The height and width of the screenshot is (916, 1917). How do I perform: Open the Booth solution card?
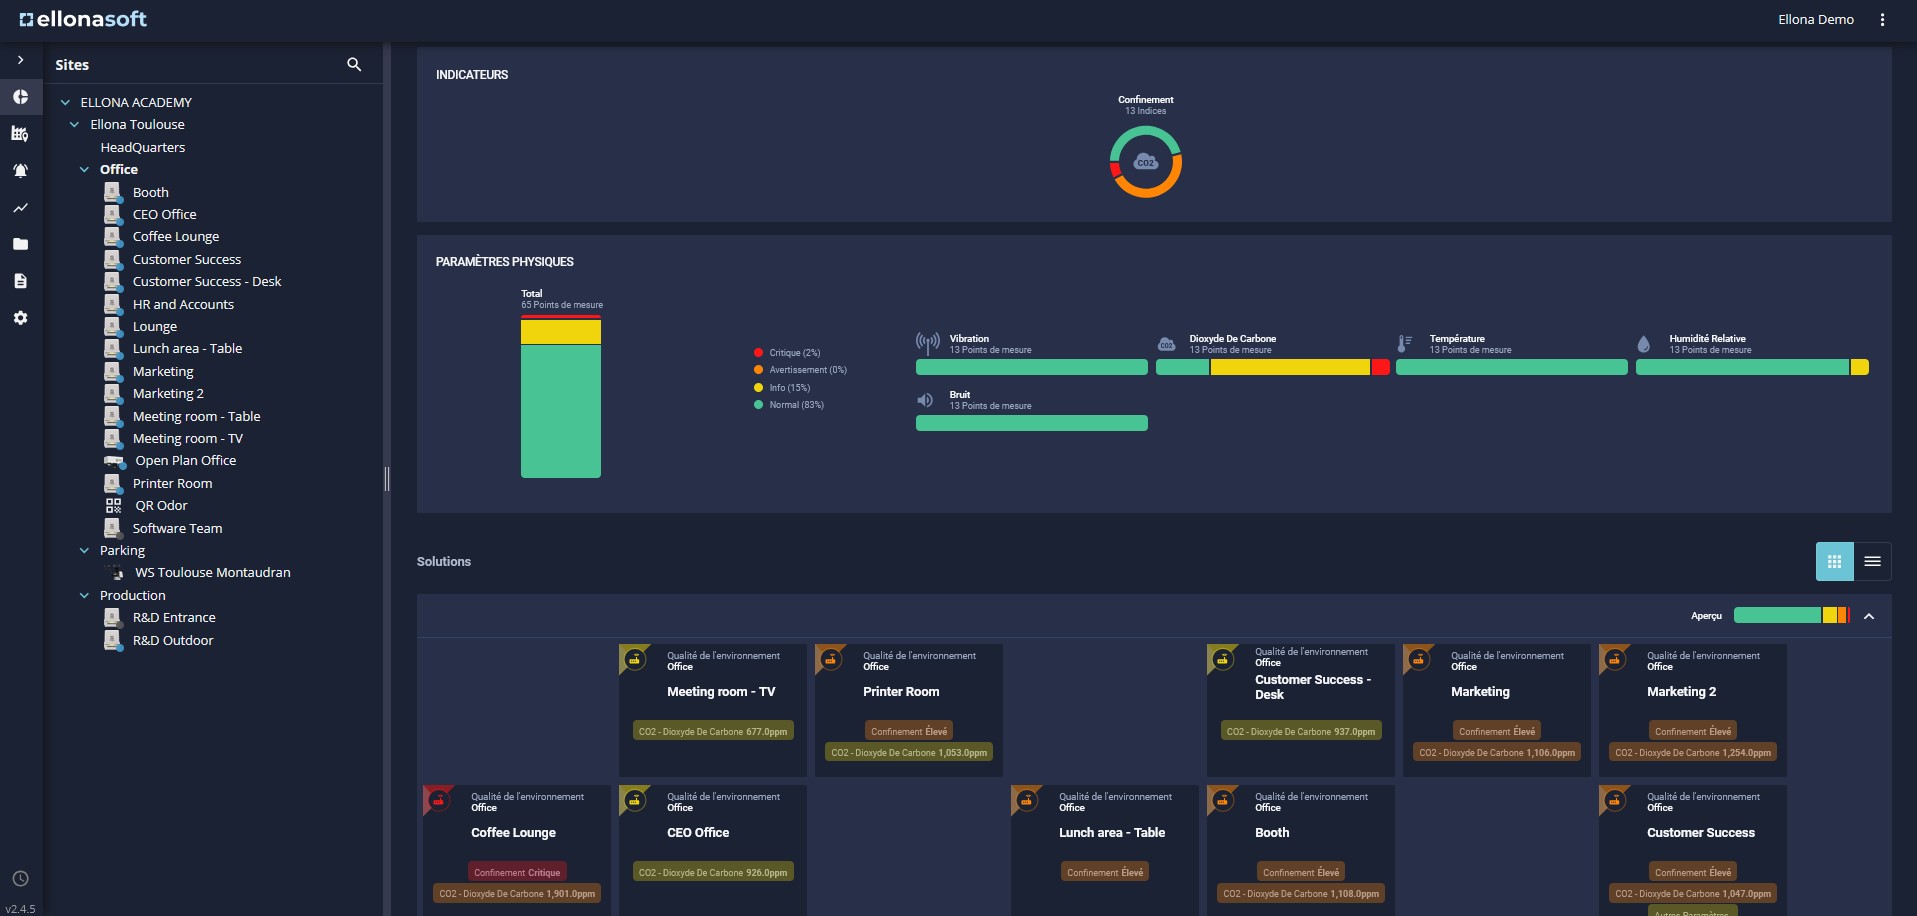coord(1301,848)
